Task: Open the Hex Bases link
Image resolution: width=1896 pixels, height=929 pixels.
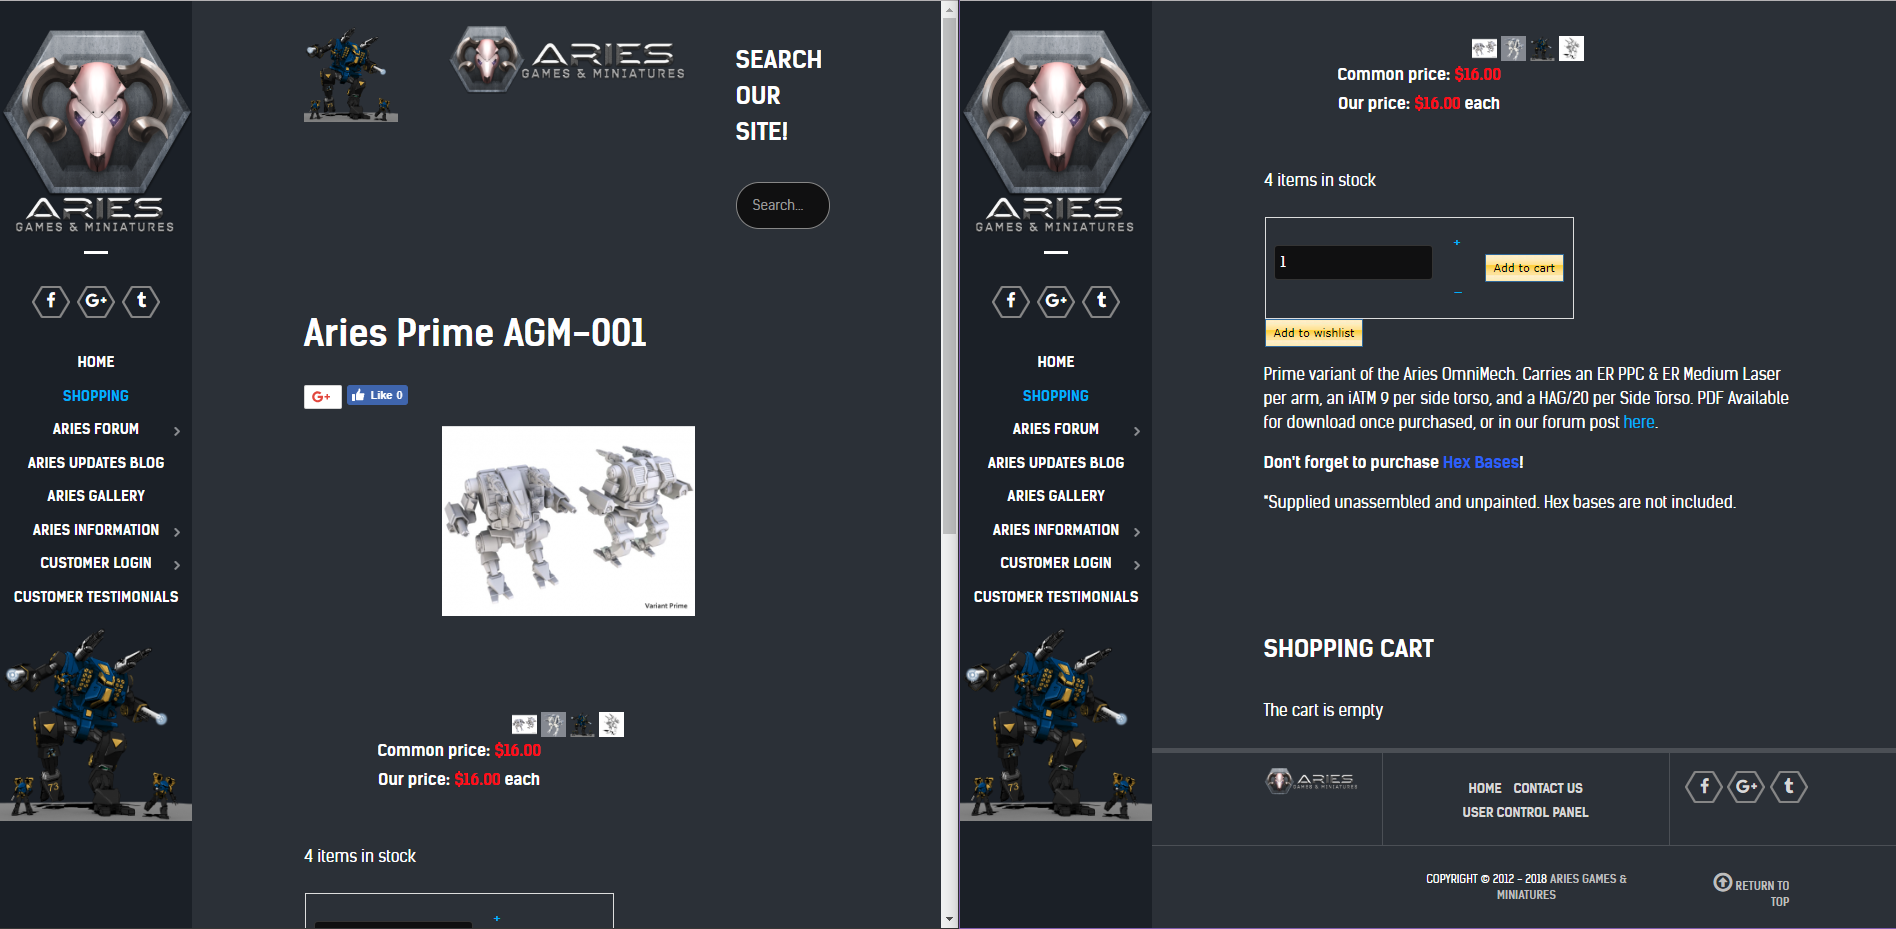Action: tap(1481, 462)
